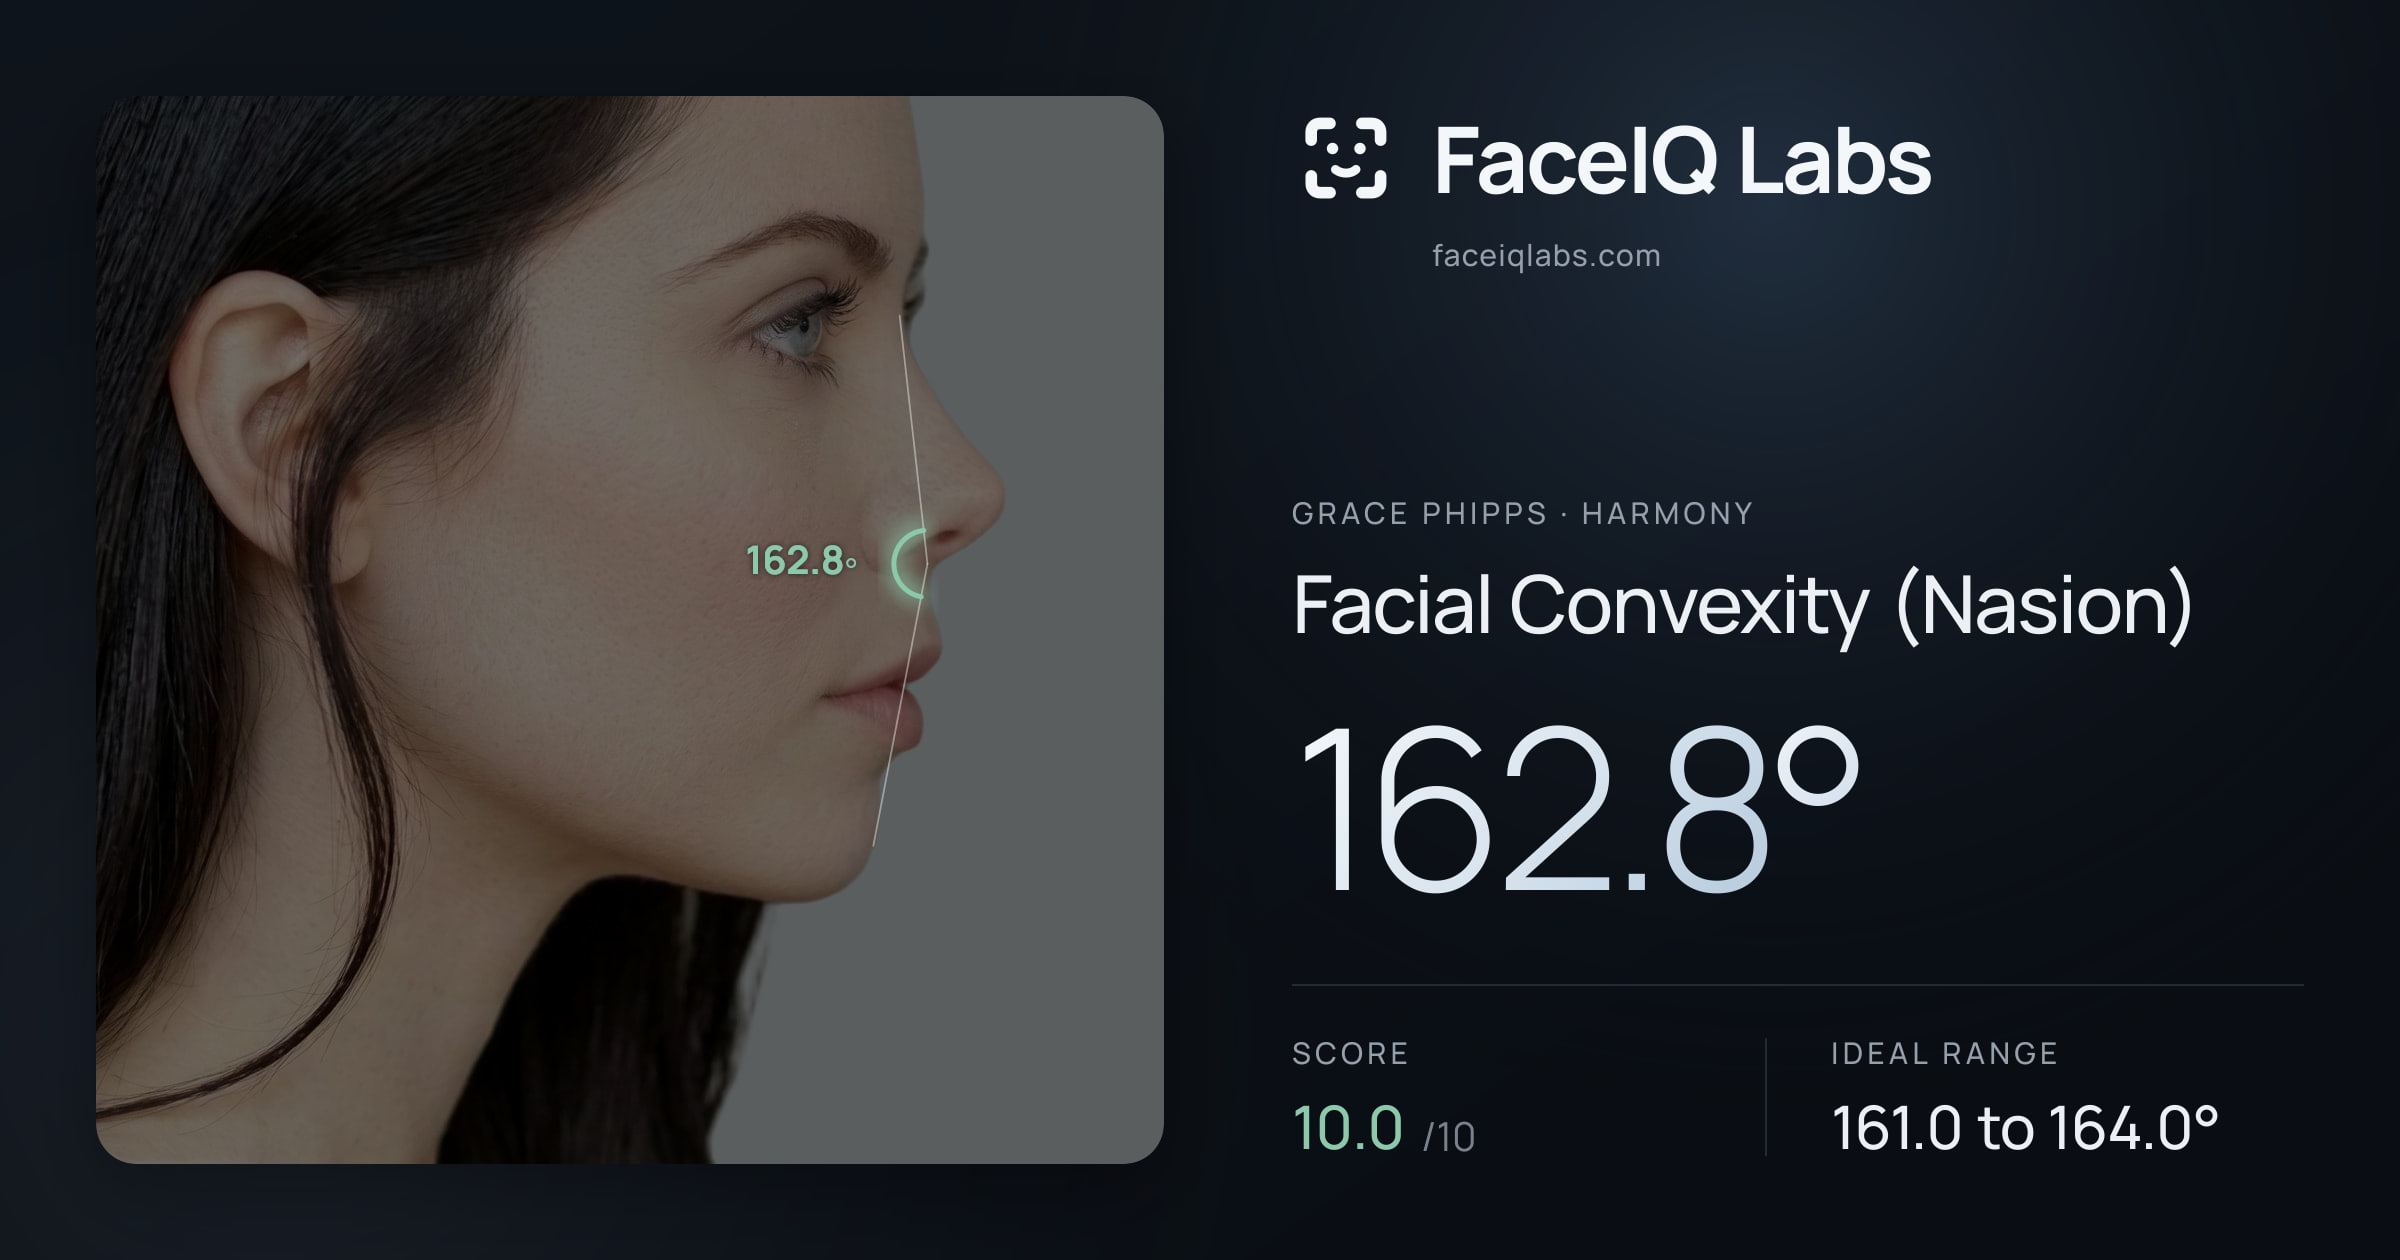This screenshot has height=1260, width=2400.
Task: Click the FaceIQ Labs face-scan logo icon
Action: (x=1345, y=158)
